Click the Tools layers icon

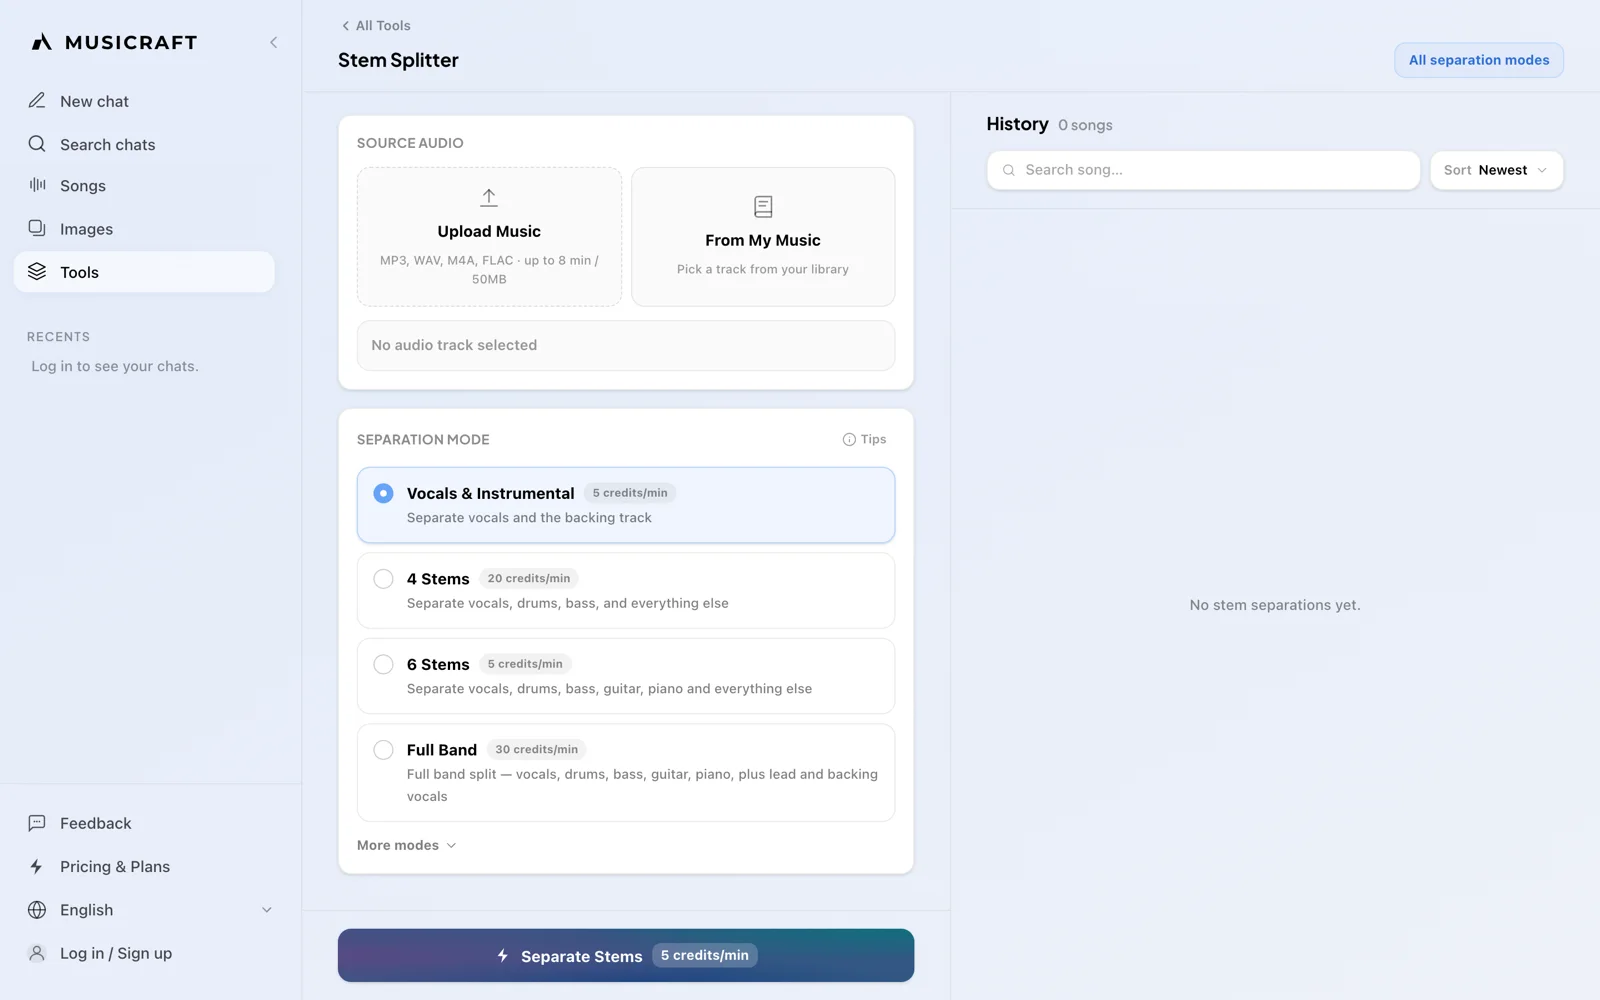(x=37, y=271)
